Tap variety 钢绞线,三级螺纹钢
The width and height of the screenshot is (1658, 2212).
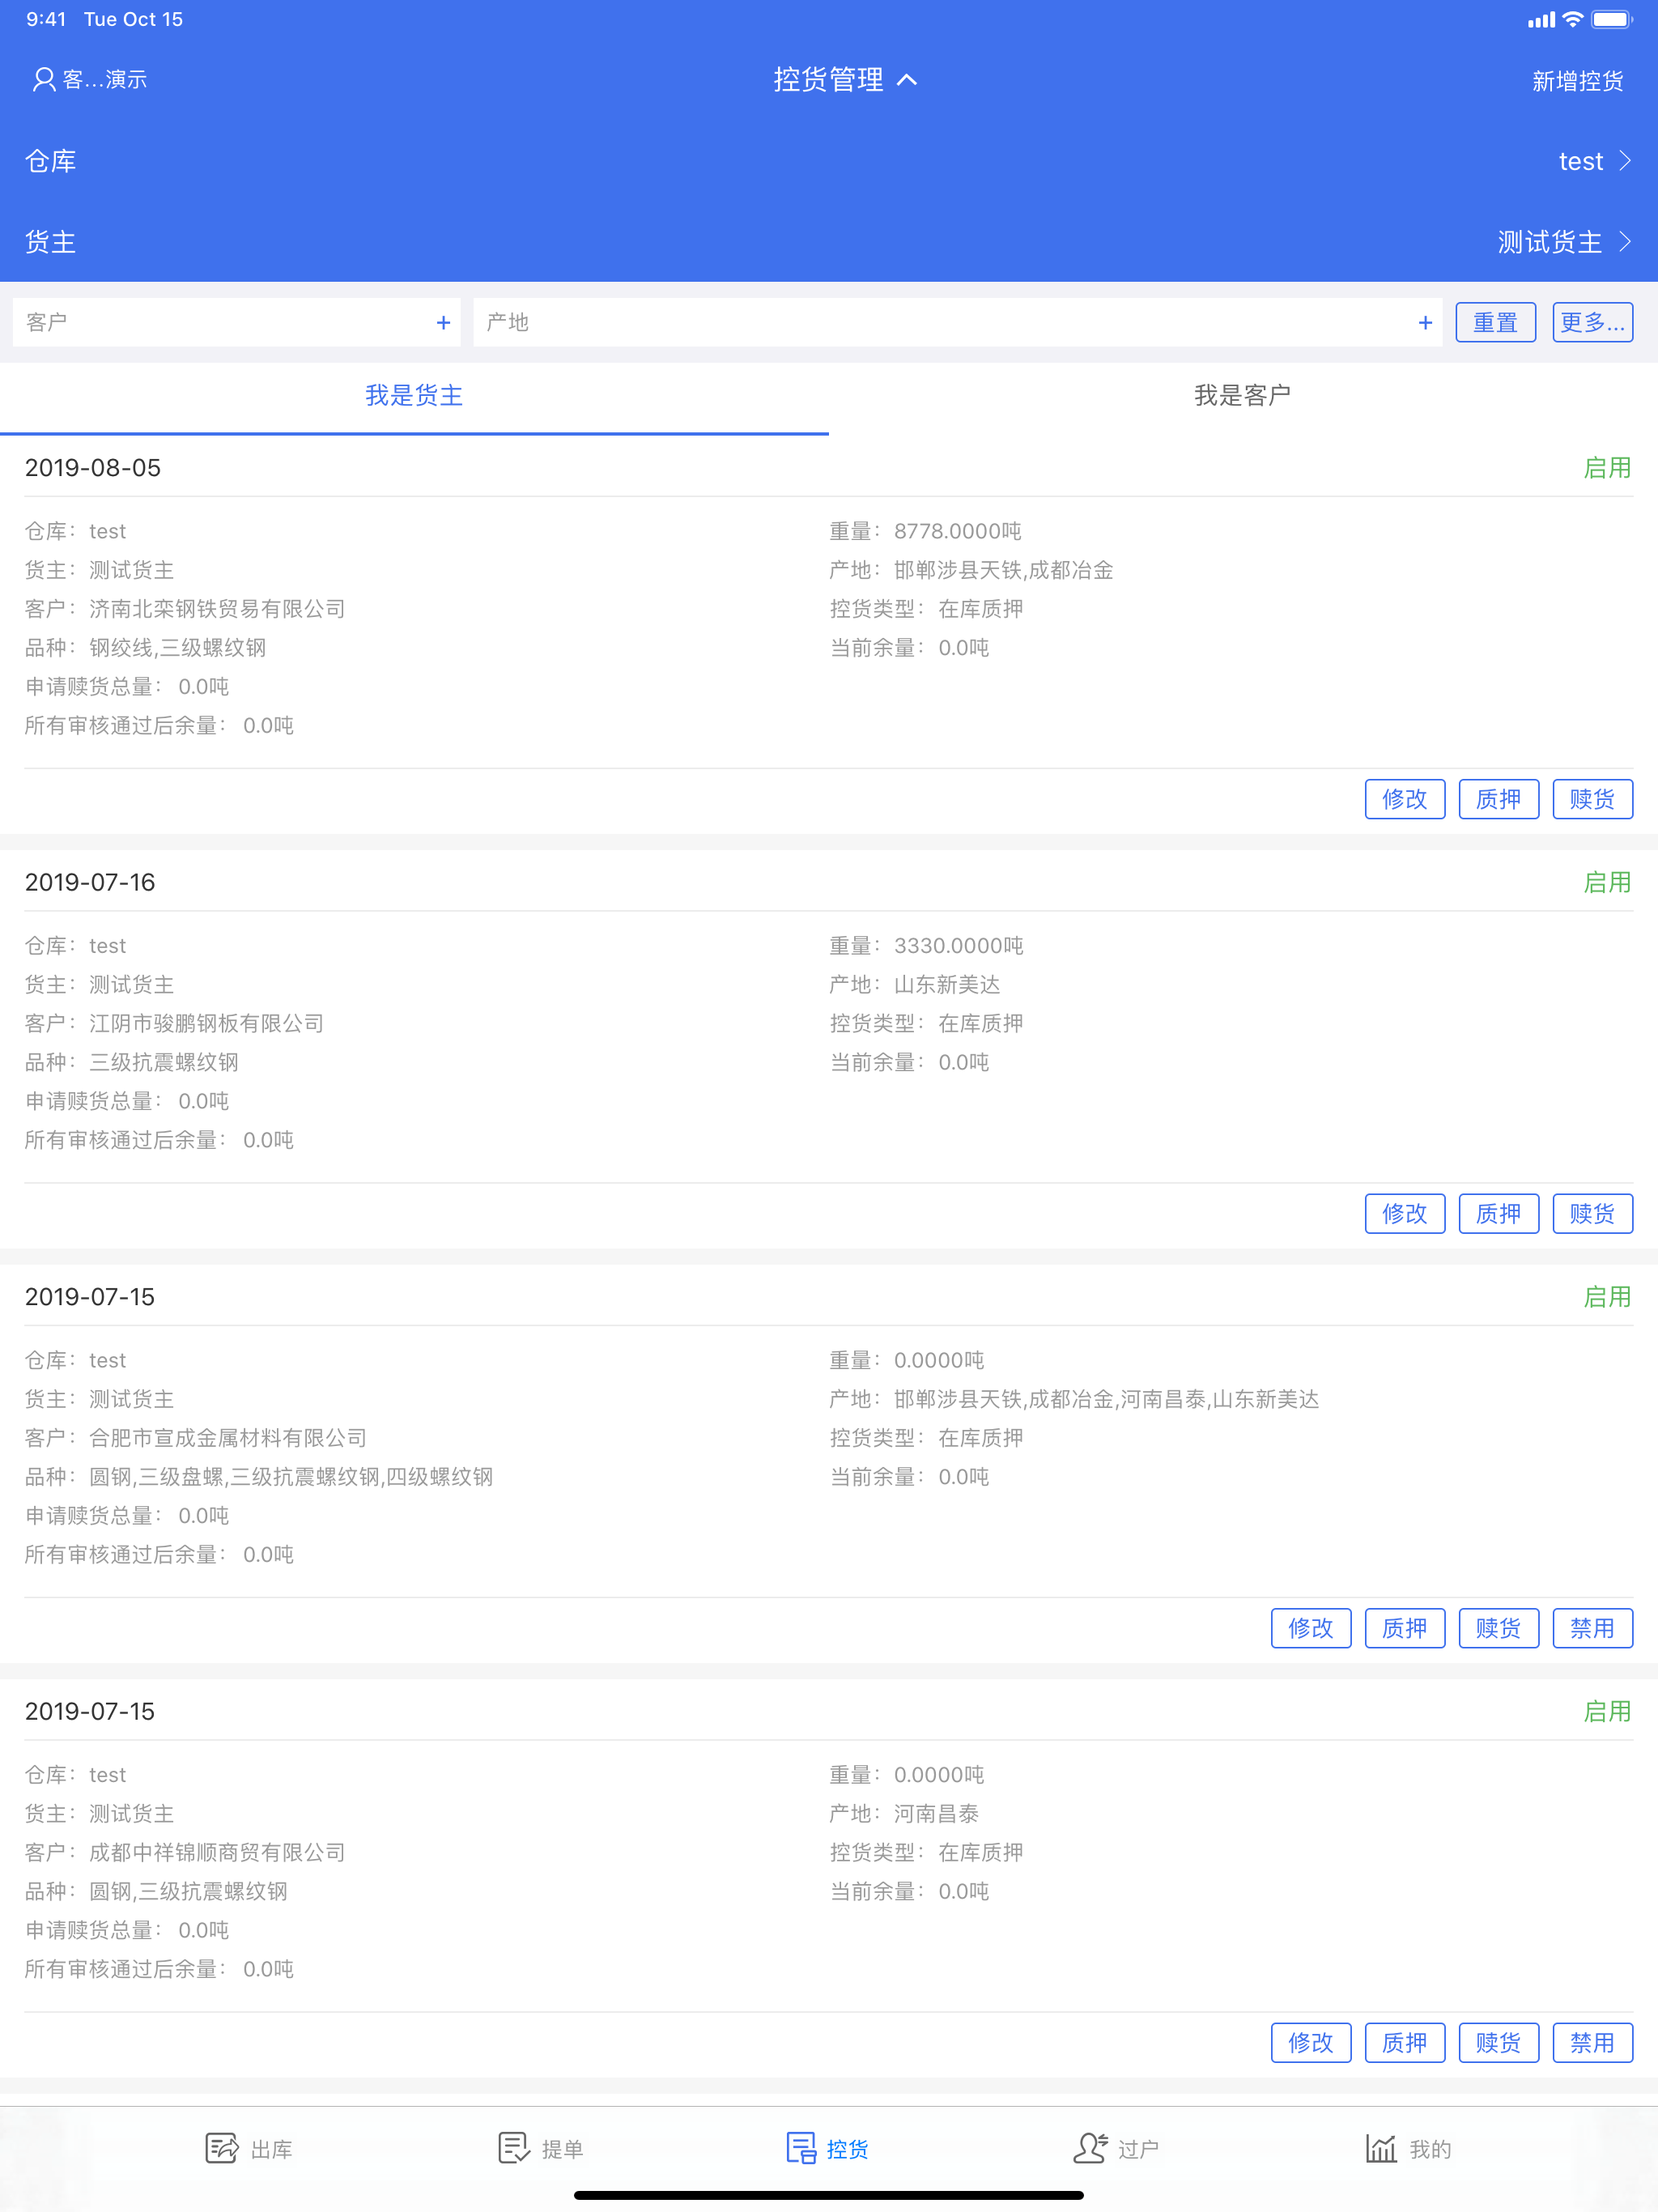coord(178,648)
